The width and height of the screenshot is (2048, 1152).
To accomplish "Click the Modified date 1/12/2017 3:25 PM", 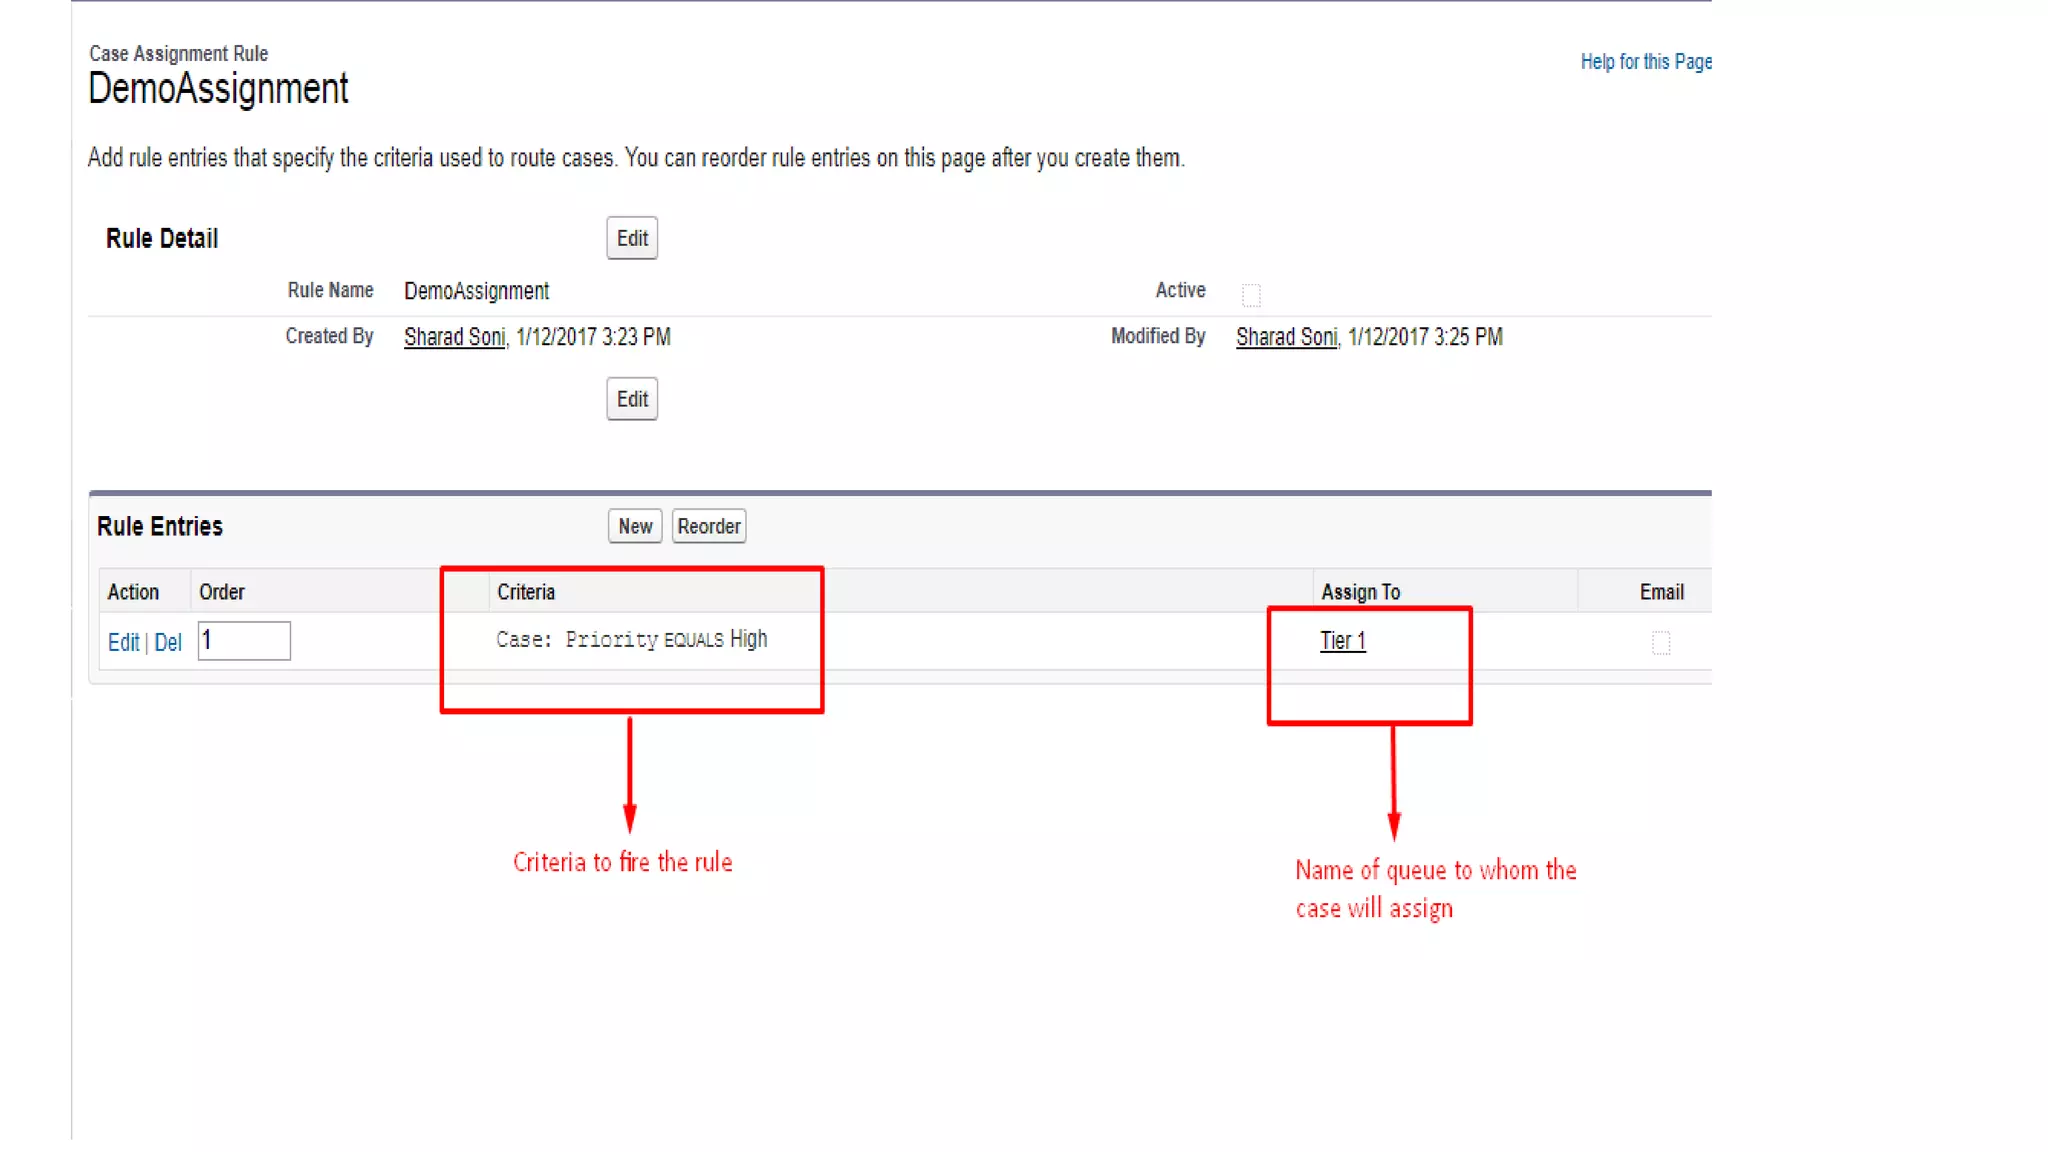I will point(1425,337).
